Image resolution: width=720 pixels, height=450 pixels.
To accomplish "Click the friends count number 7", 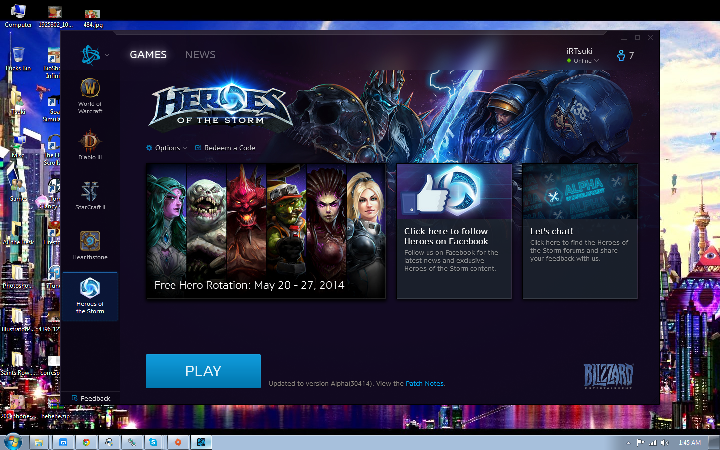I will [632, 56].
